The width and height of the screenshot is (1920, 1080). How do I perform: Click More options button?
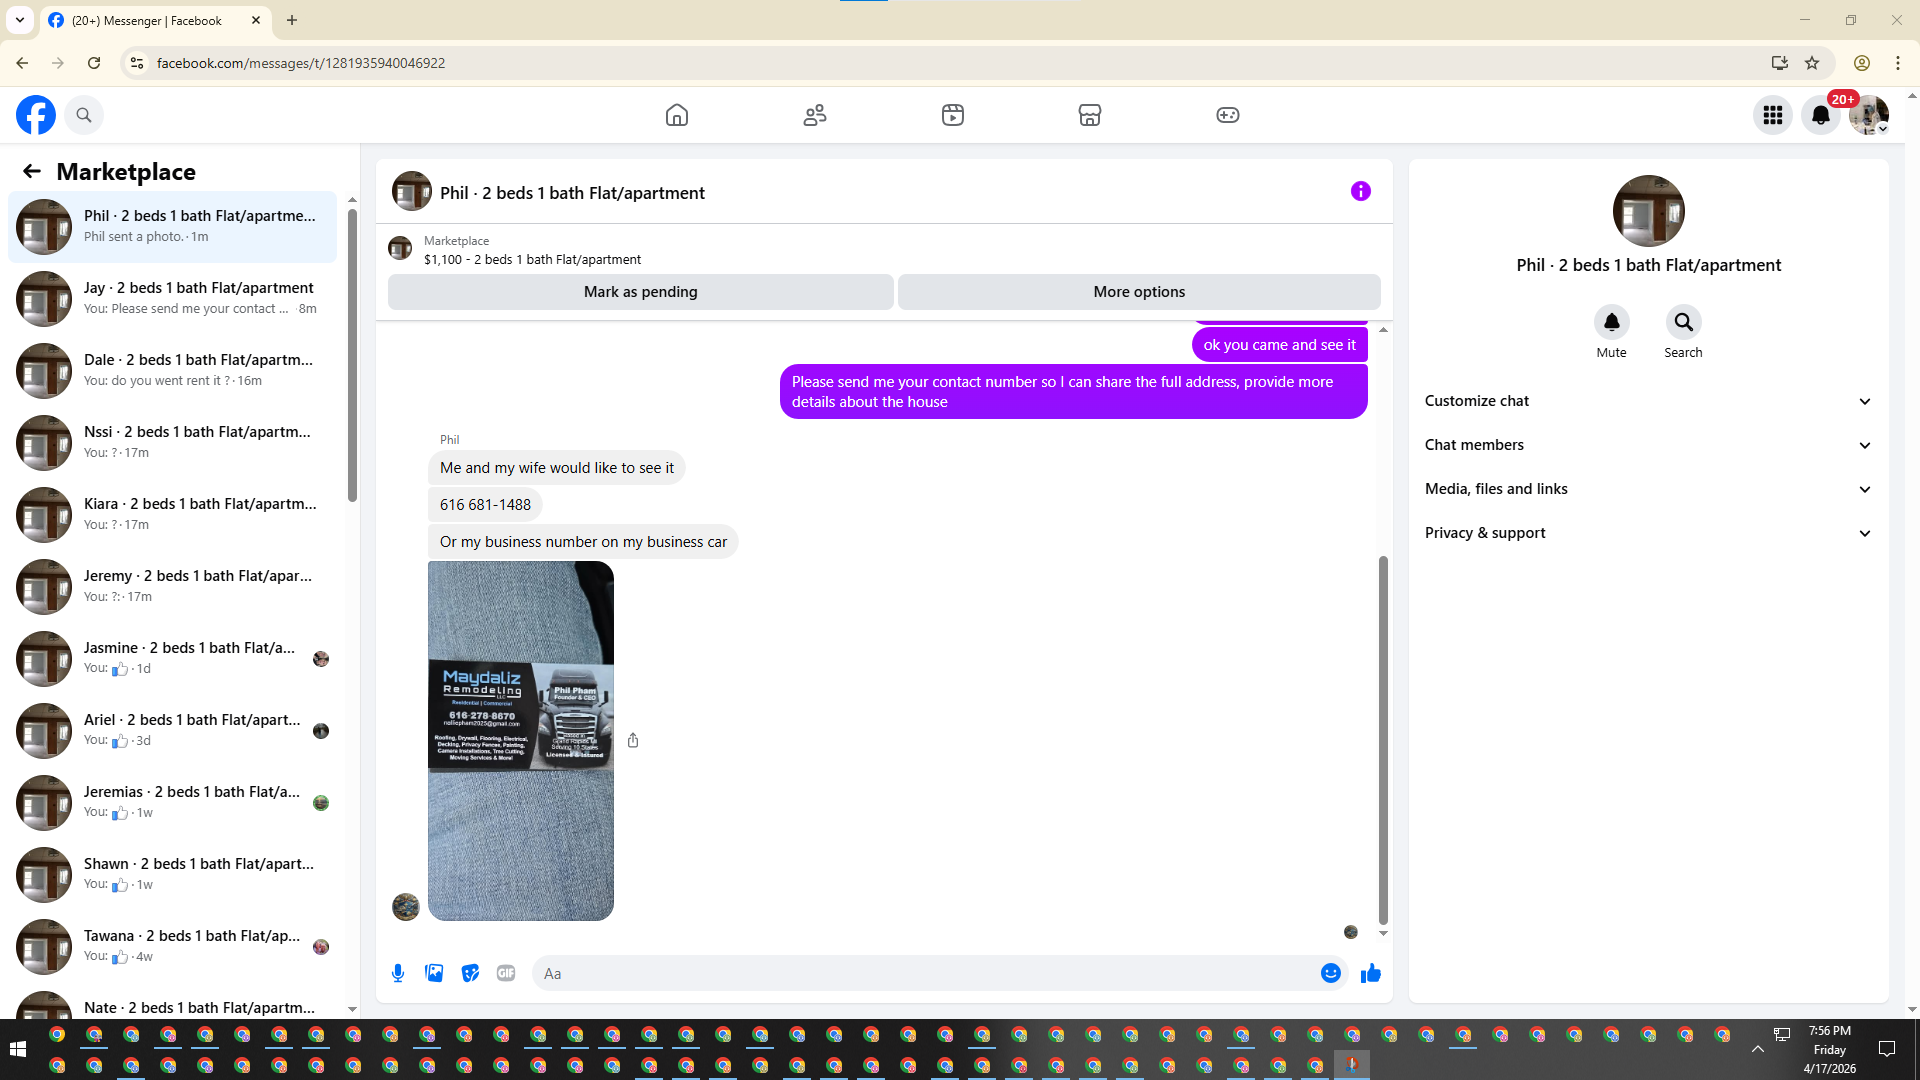tap(1139, 292)
